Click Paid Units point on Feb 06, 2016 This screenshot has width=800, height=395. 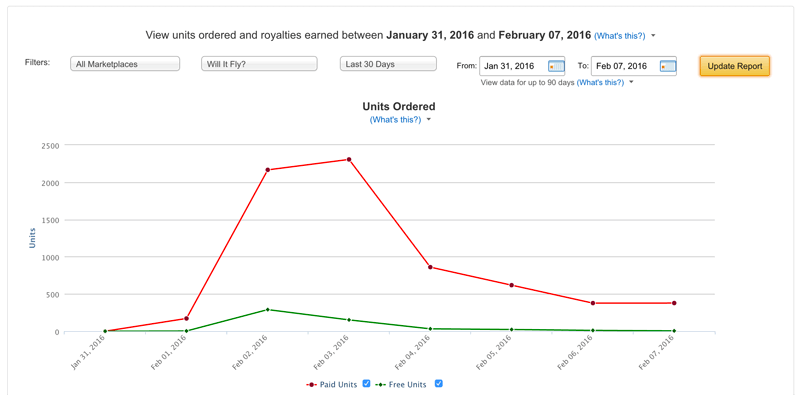593,303
